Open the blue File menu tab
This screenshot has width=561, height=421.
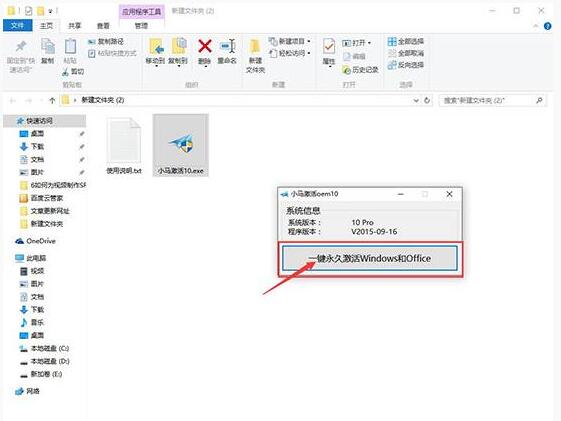pos(17,26)
